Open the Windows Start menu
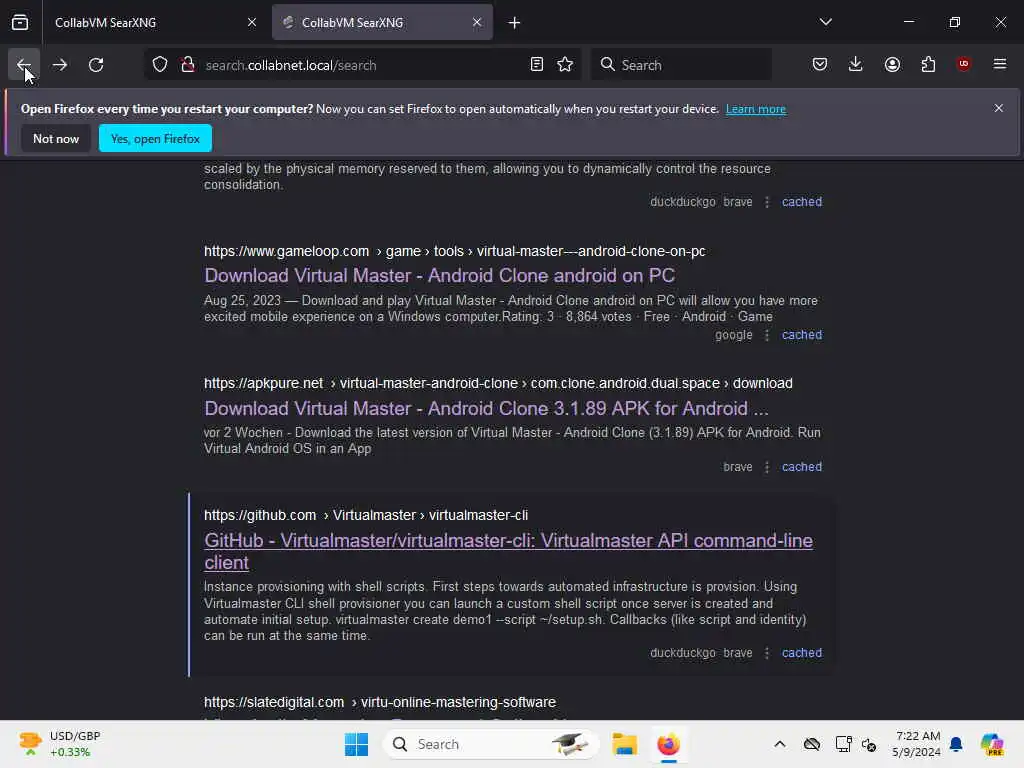The height and width of the screenshot is (768, 1024). (357, 744)
